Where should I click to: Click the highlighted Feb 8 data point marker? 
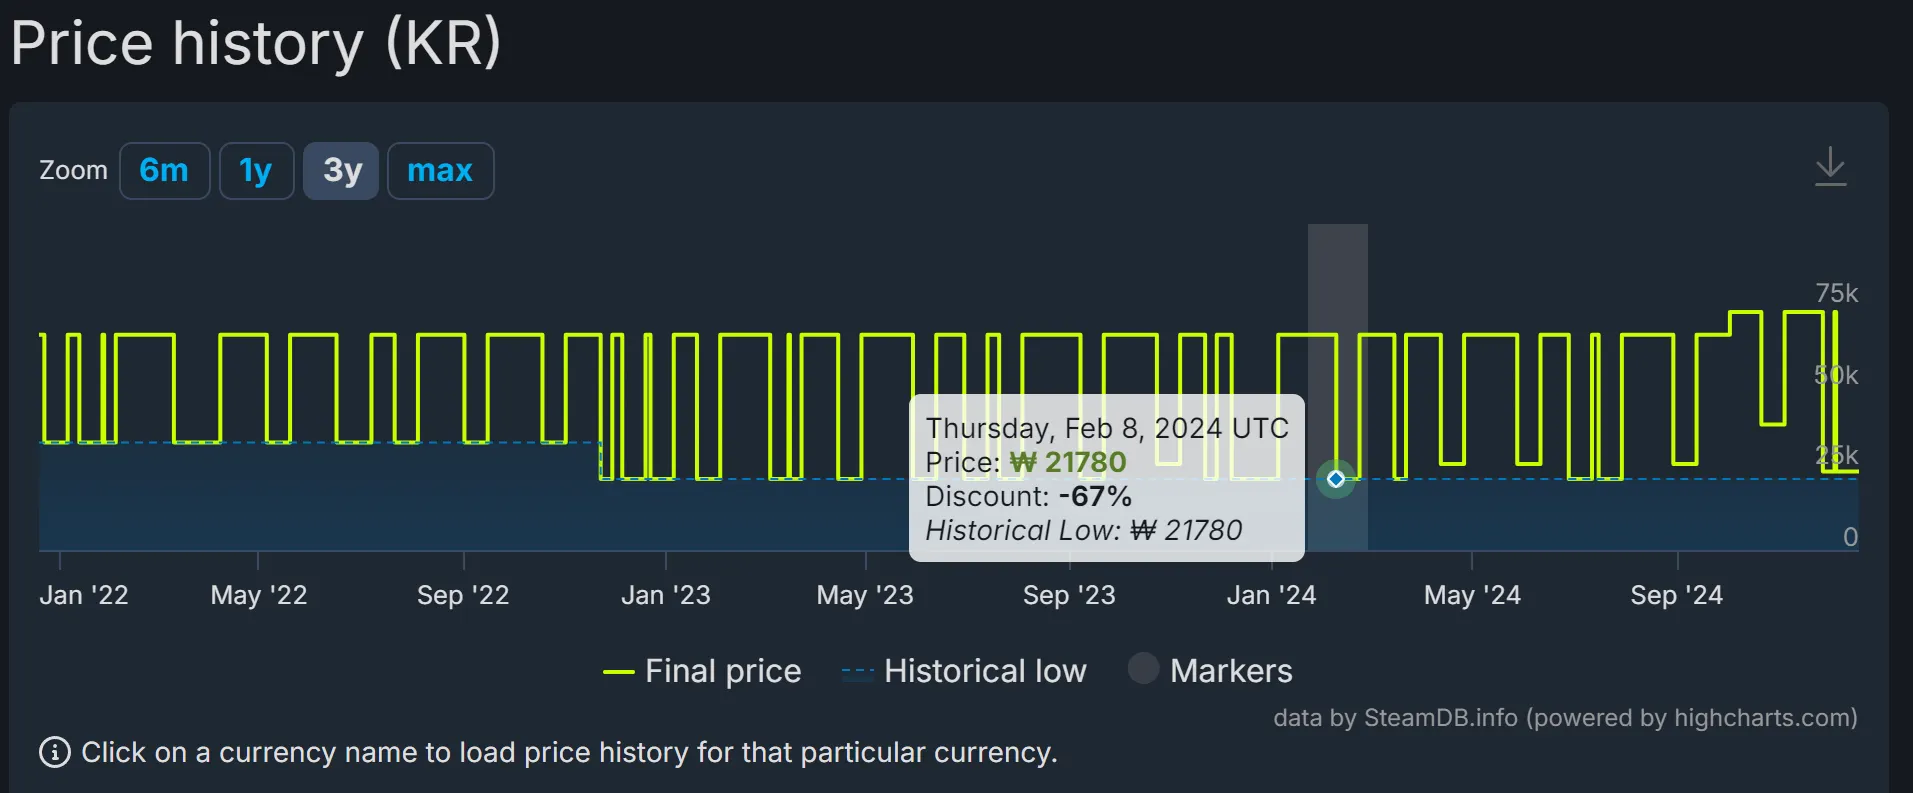click(1335, 479)
